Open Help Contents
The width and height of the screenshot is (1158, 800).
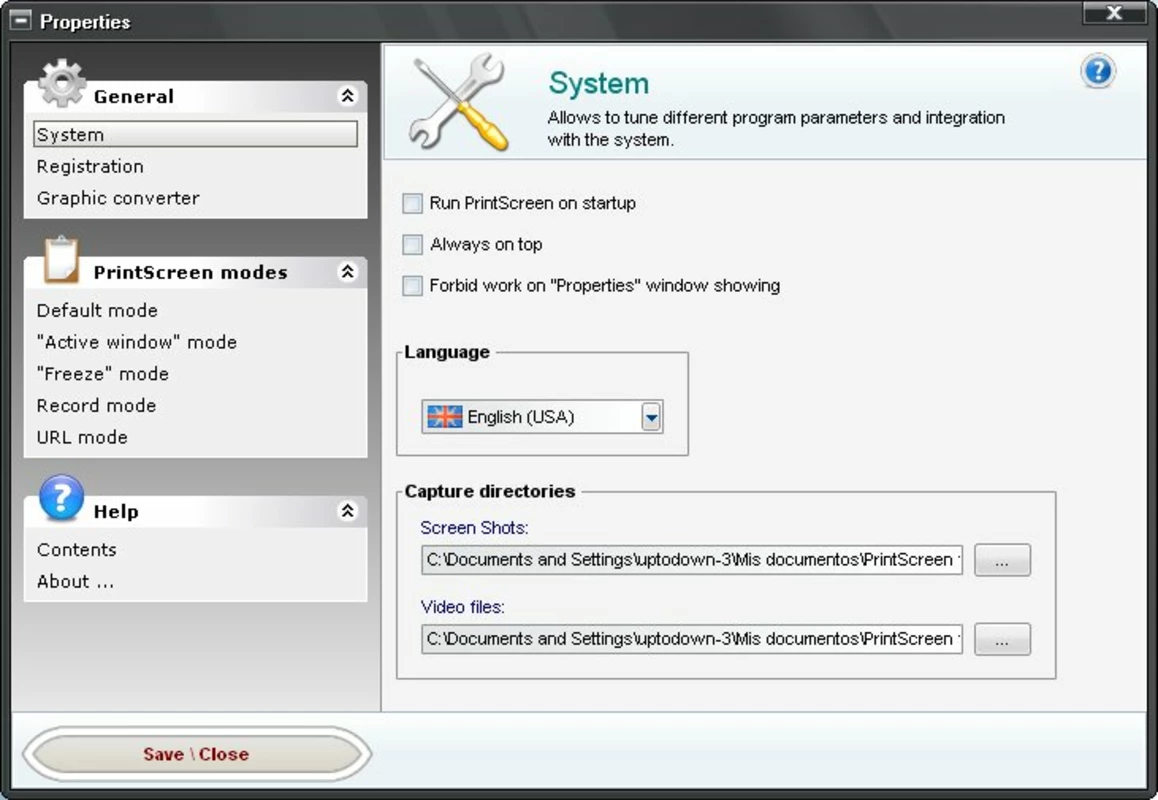77,550
